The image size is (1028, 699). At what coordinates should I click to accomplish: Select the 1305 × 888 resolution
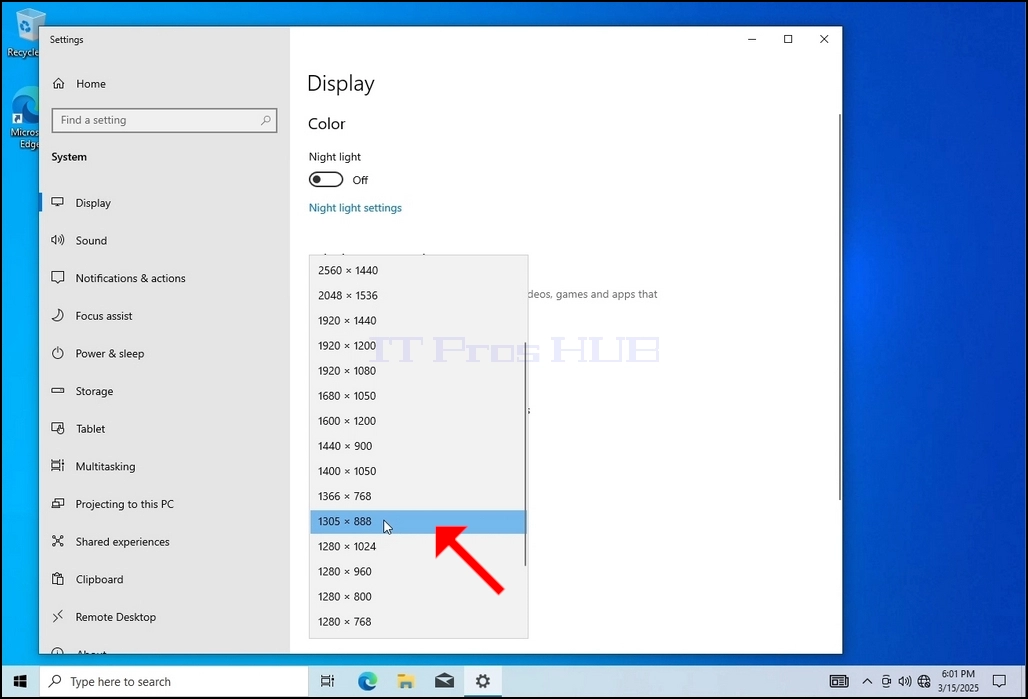point(418,522)
